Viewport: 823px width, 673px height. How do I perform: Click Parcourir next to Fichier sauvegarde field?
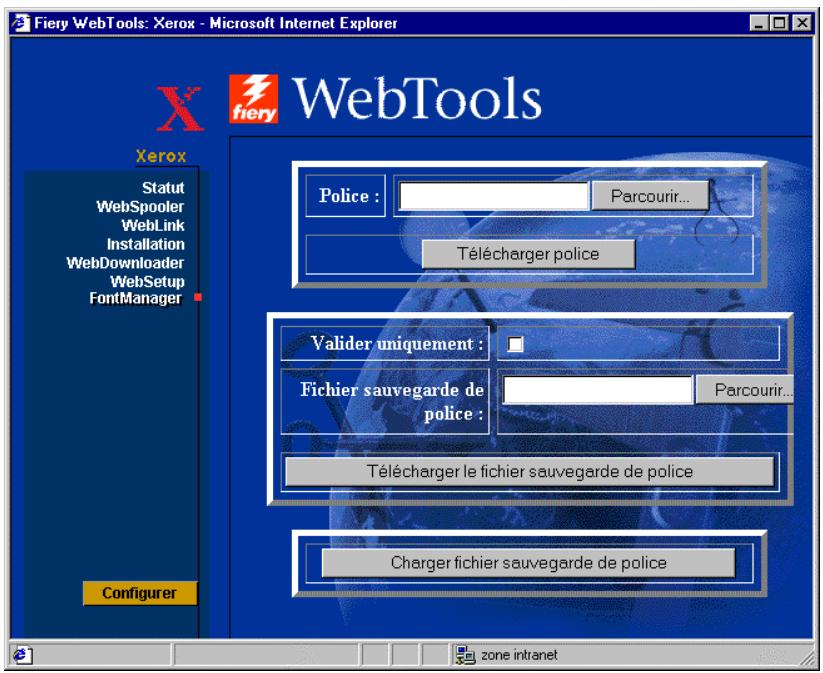coord(745,390)
